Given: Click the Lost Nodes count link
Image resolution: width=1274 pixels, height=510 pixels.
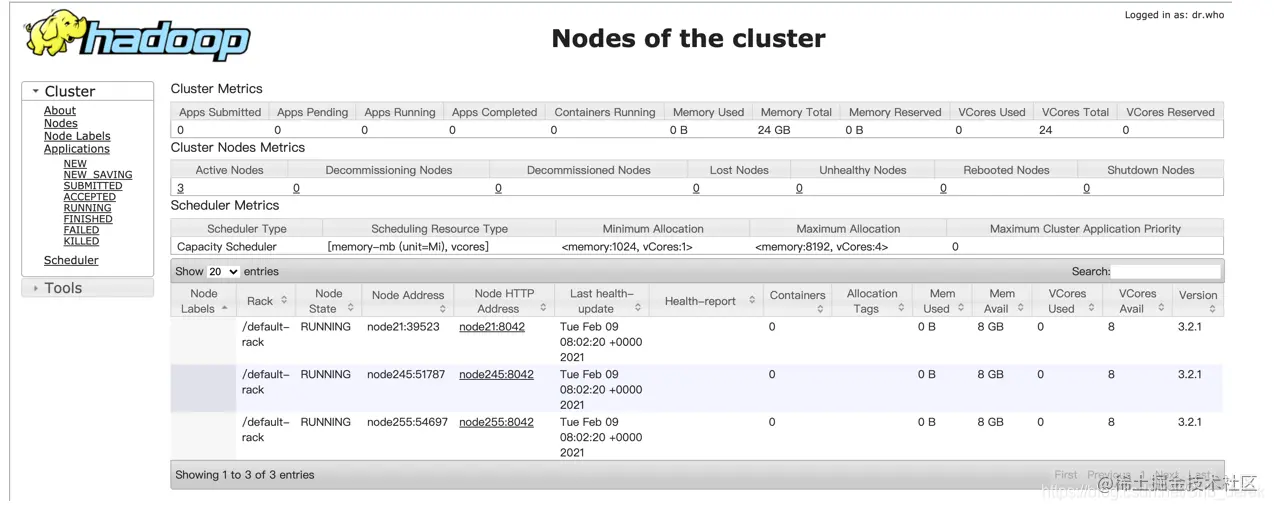Looking at the screenshot, I should click(x=696, y=188).
